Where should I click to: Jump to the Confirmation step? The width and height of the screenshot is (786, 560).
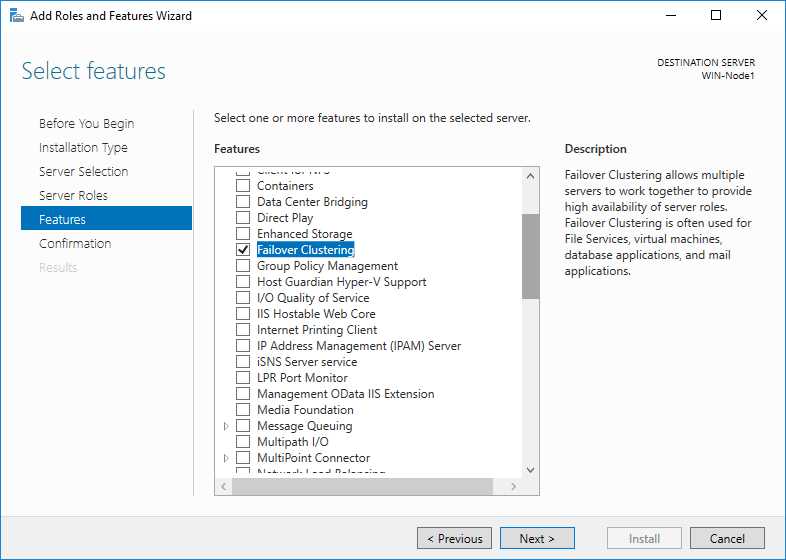[75, 244]
